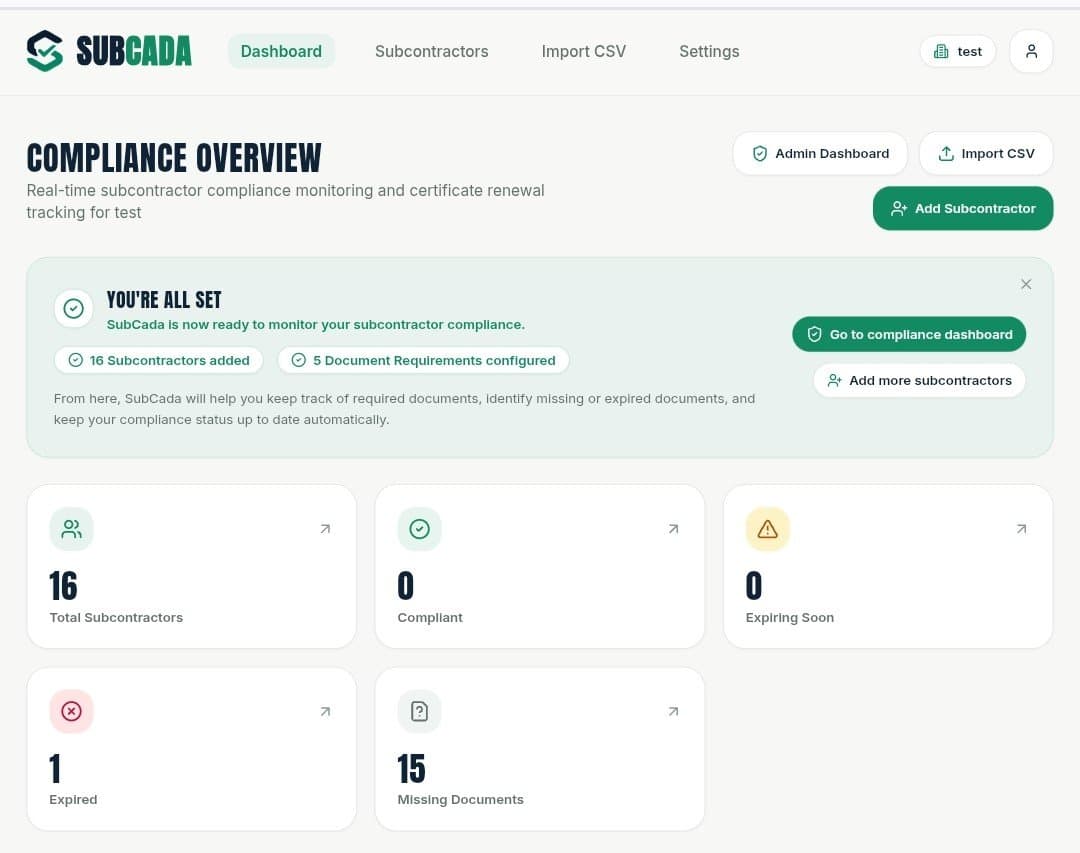Click Add more subcontractors
Viewport: 1080px width, 853px height.
point(919,380)
